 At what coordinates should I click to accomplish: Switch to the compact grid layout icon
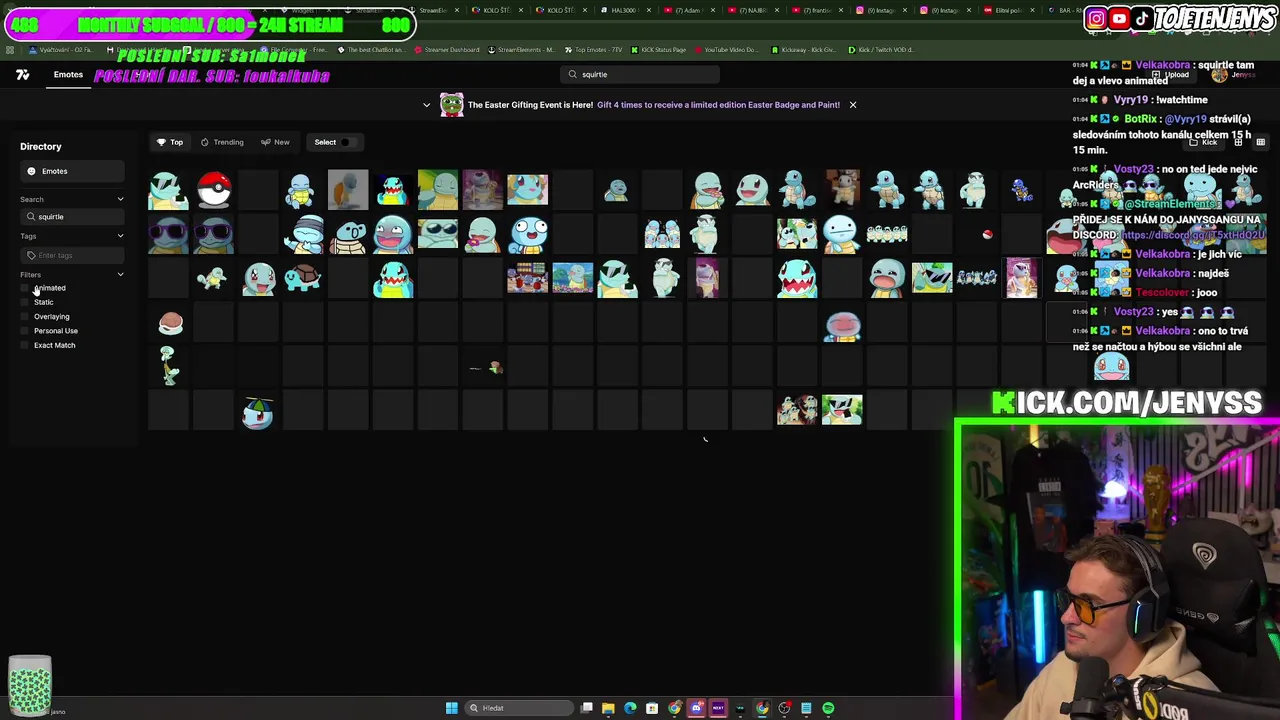1260,142
